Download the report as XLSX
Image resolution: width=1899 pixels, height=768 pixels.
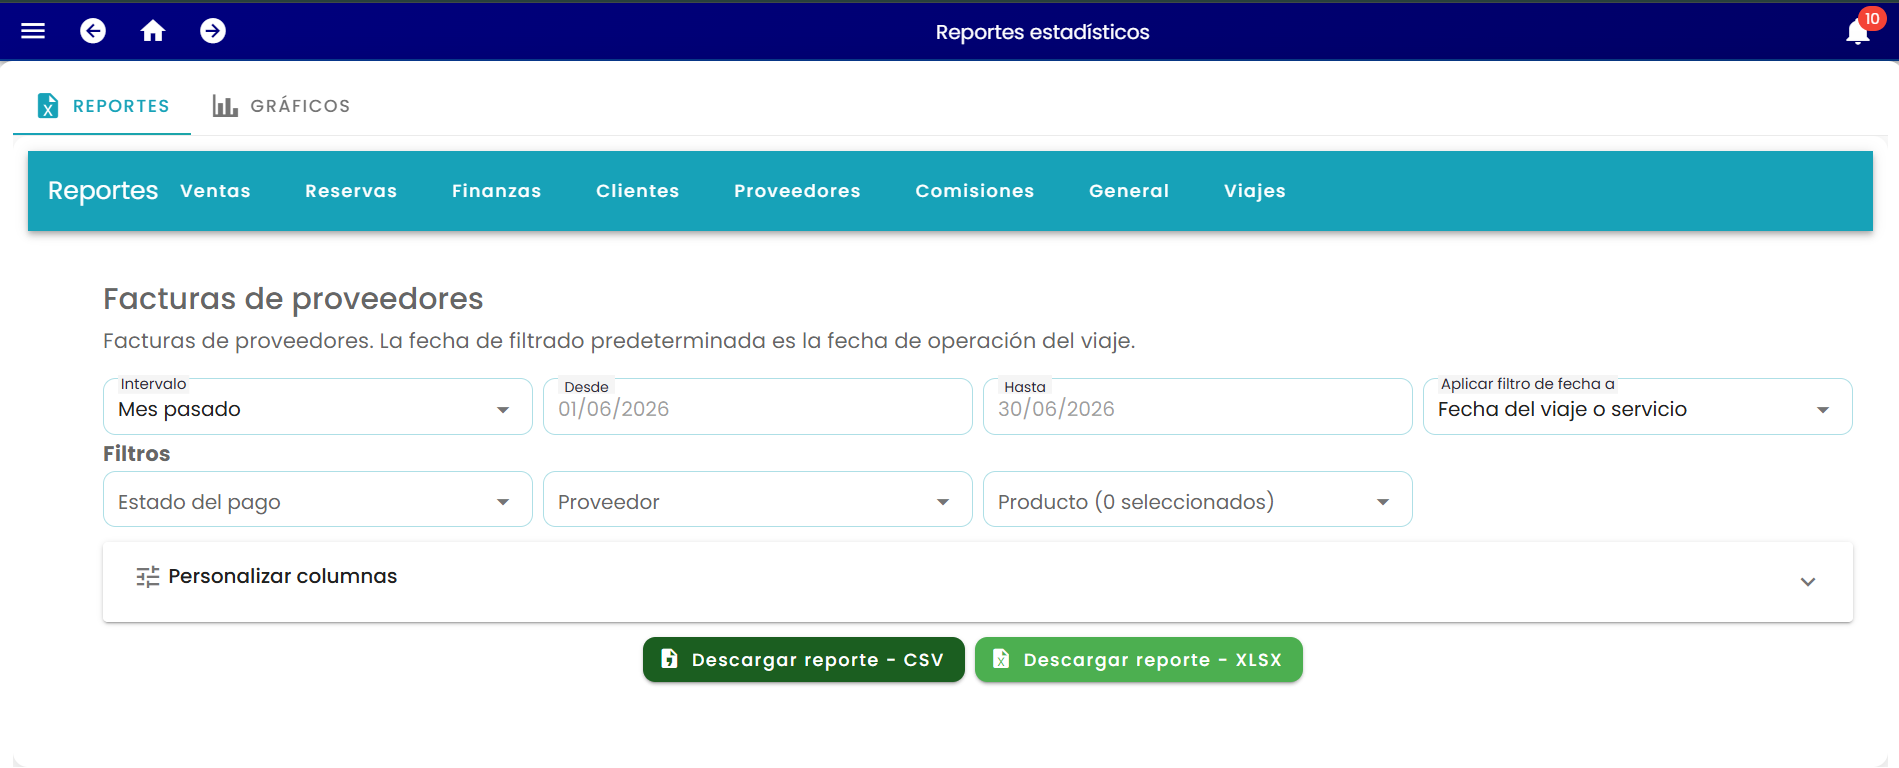click(x=1139, y=660)
